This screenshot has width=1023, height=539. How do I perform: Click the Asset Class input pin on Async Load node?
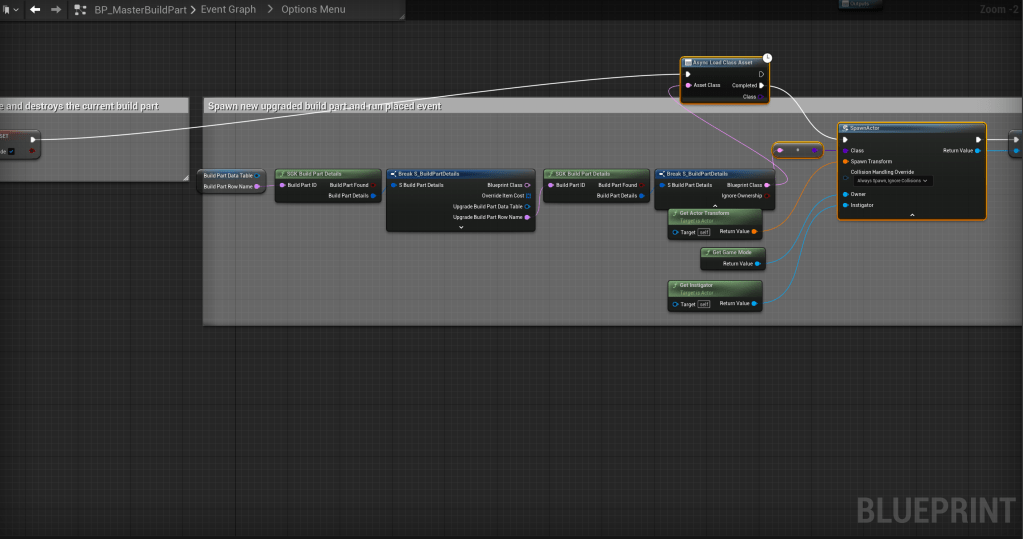coord(688,85)
